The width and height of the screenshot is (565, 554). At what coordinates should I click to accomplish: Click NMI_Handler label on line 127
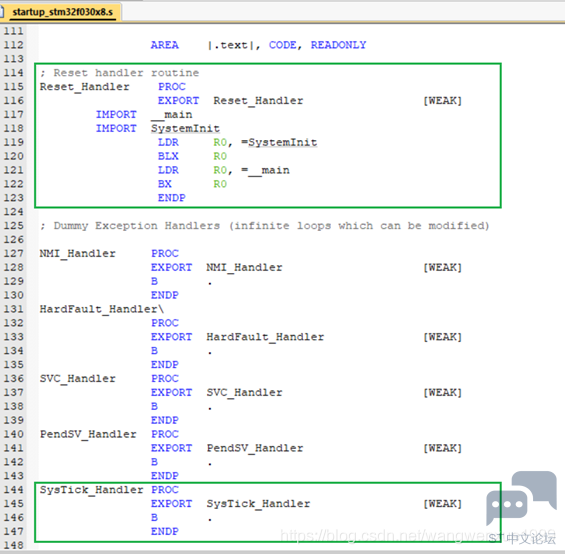[78, 254]
